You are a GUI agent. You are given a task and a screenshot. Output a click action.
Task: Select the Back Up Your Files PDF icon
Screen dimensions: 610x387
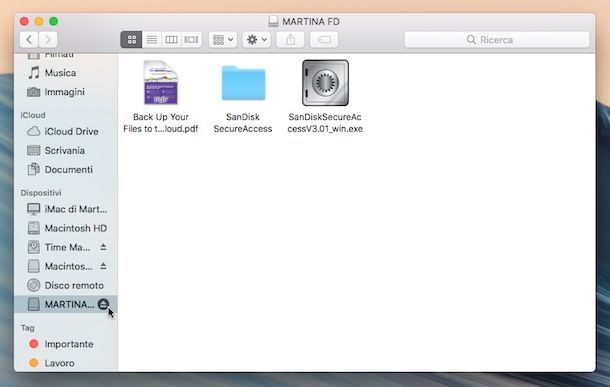(x=161, y=83)
